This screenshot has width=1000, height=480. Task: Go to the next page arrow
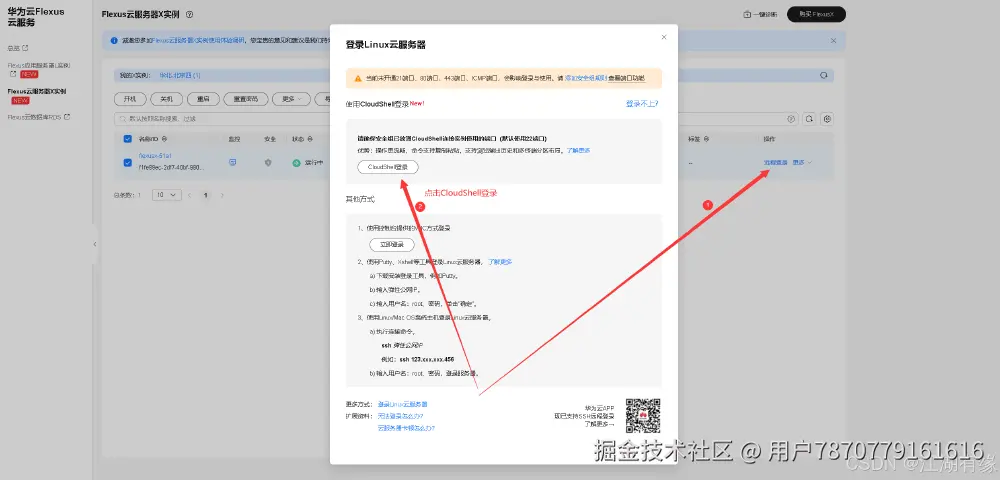click(222, 195)
